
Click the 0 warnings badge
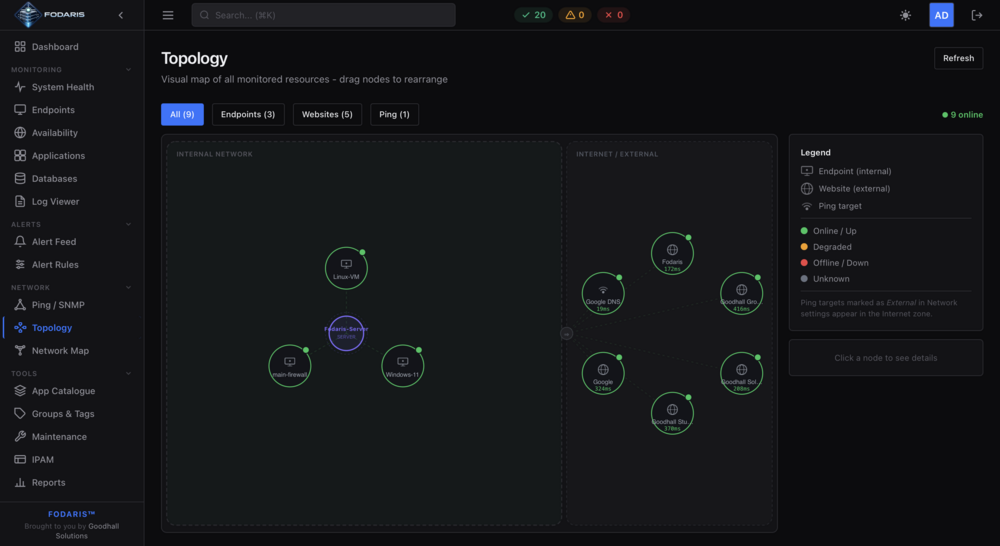[x=575, y=15]
